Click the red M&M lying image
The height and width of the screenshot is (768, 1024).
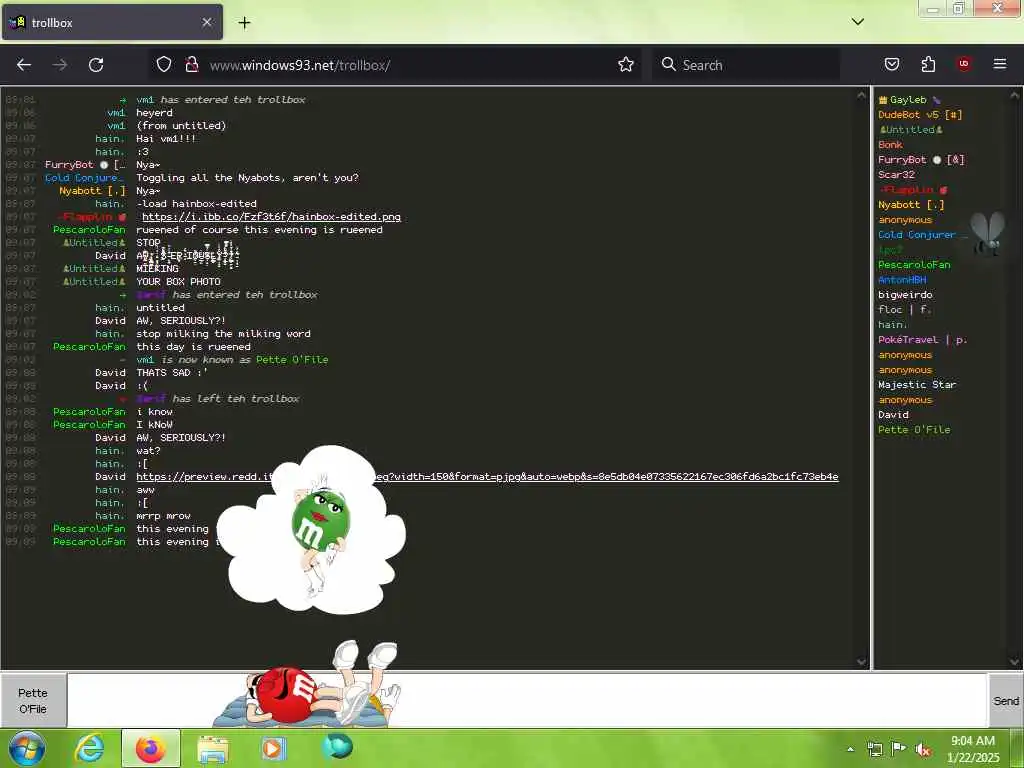click(x=307, y=684)
